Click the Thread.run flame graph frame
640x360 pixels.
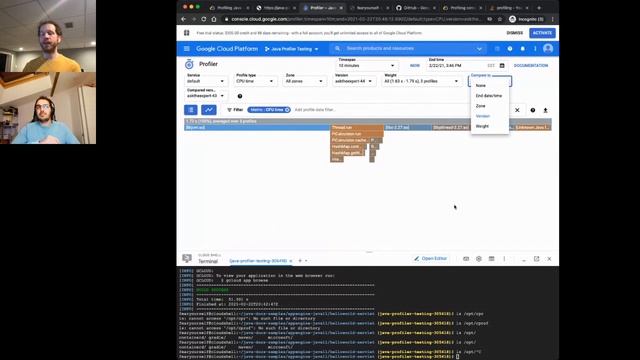click(x=357, y=128)
